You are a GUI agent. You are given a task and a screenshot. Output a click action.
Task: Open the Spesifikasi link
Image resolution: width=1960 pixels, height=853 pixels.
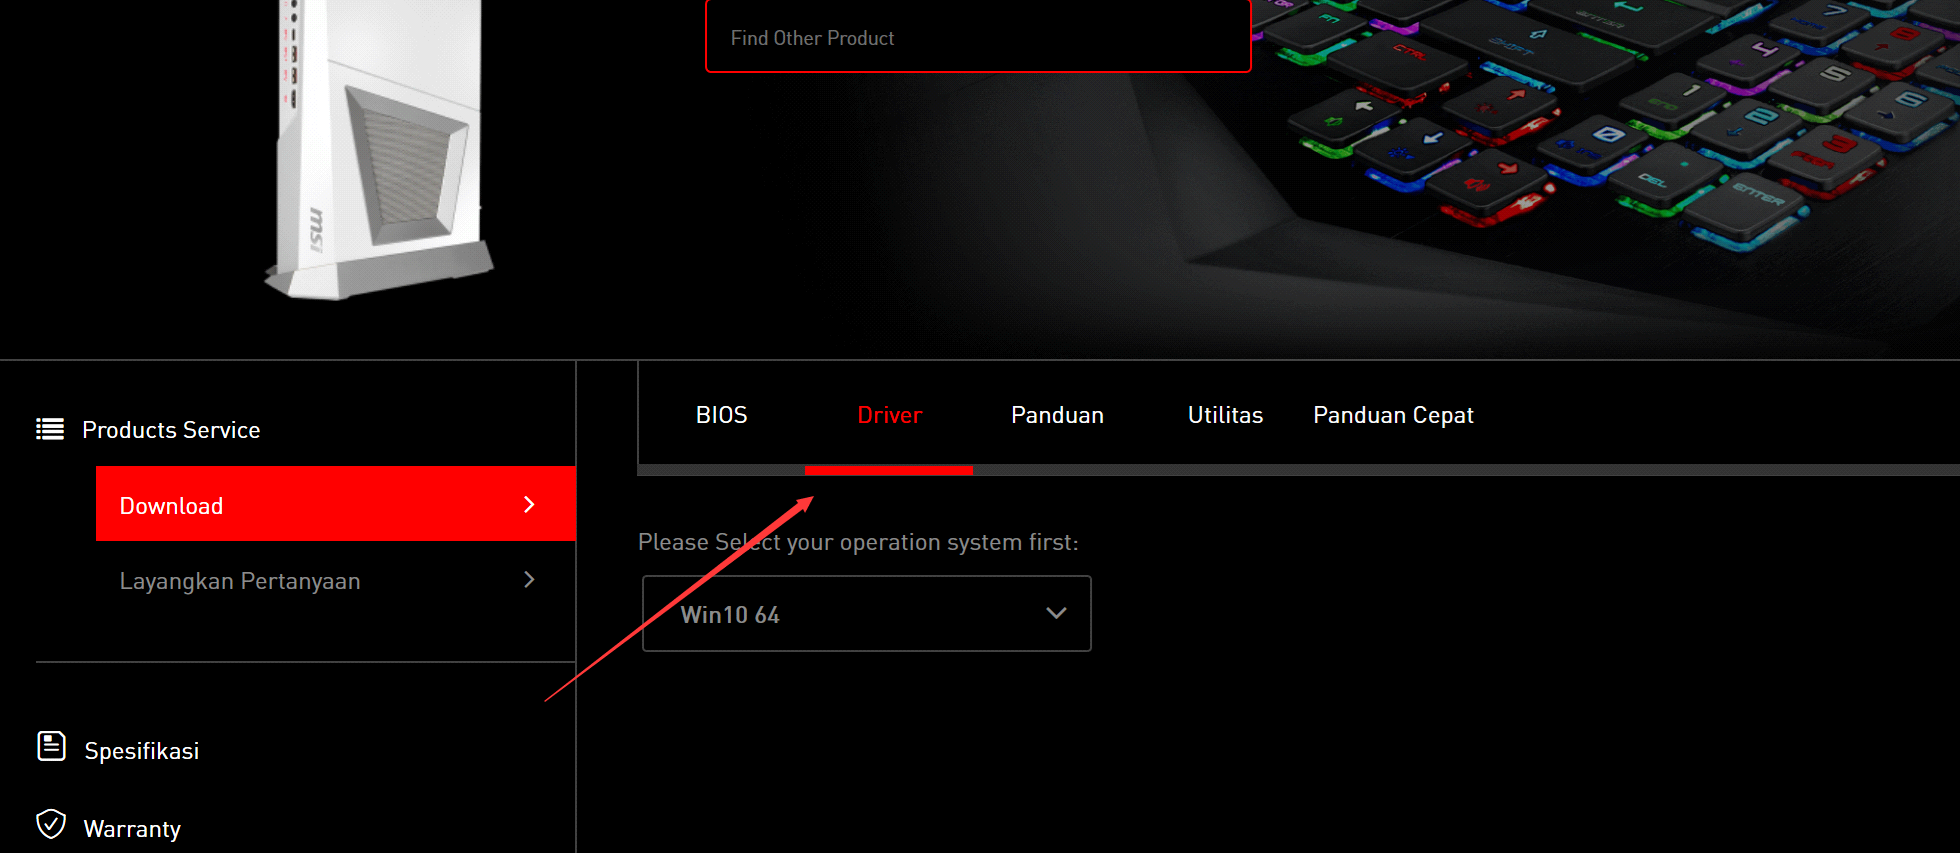[142, 750]
